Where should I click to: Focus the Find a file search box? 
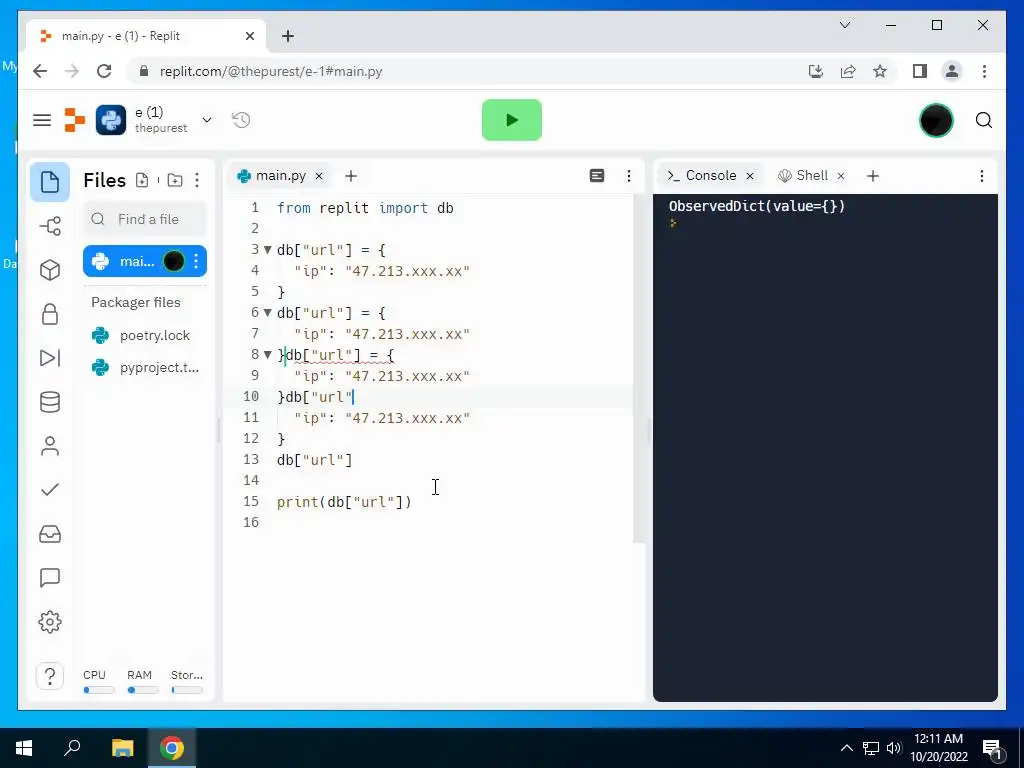(x=145, y=219)
